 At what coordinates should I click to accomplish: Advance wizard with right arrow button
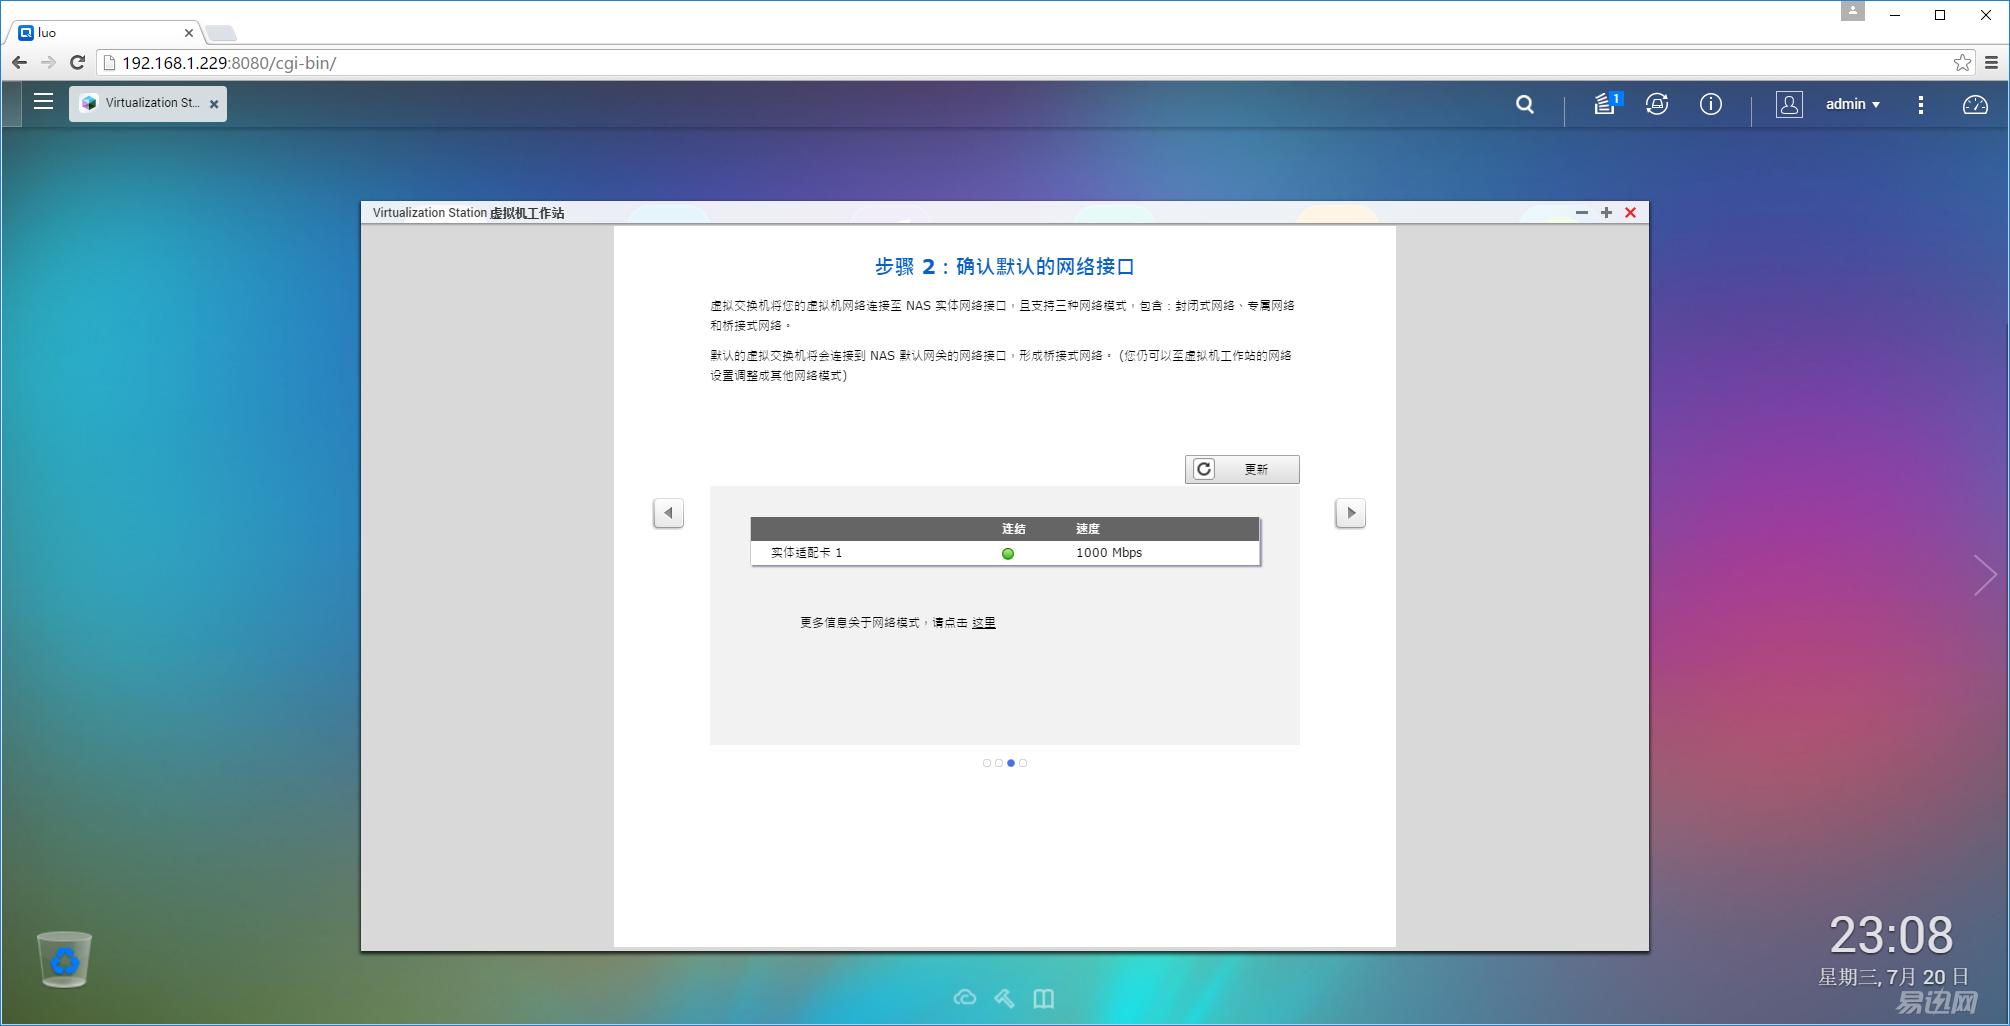1351,512
